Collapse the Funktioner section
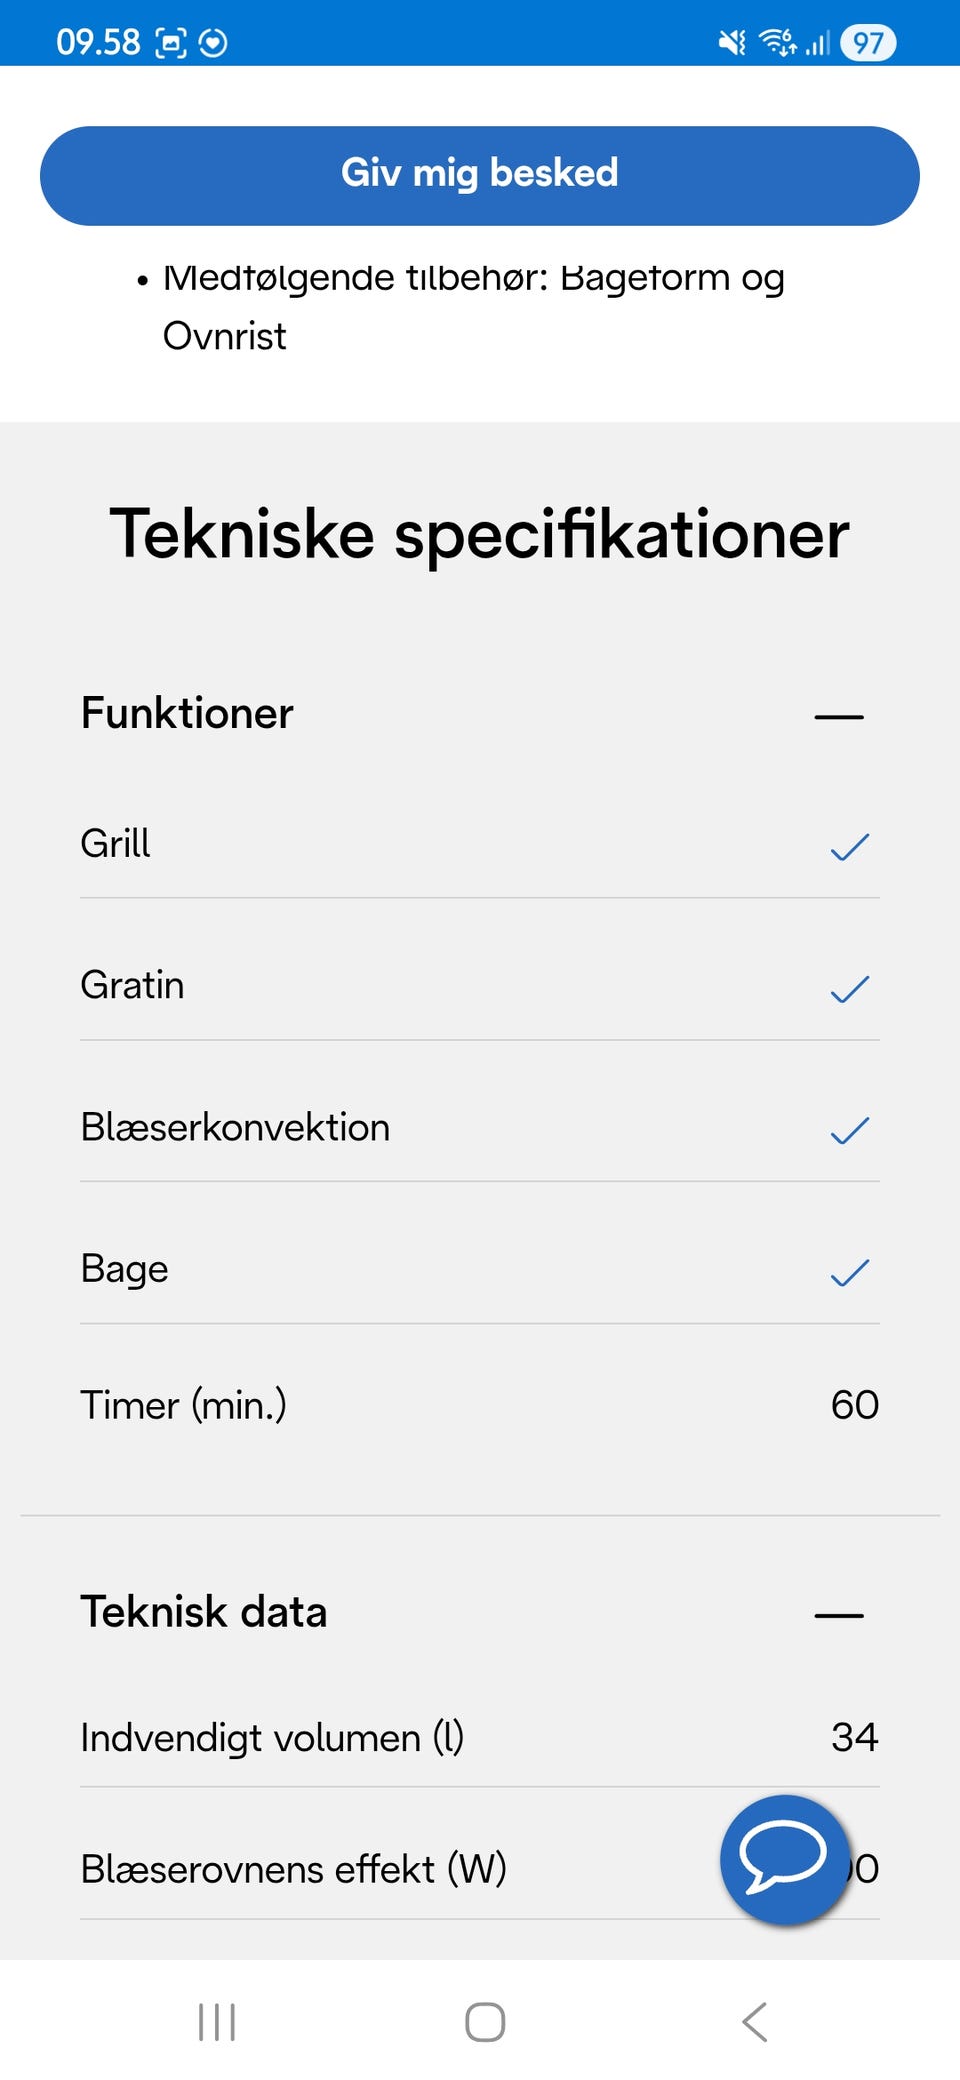The width and height of the screenshot is (960, 2080). point(839,716)
